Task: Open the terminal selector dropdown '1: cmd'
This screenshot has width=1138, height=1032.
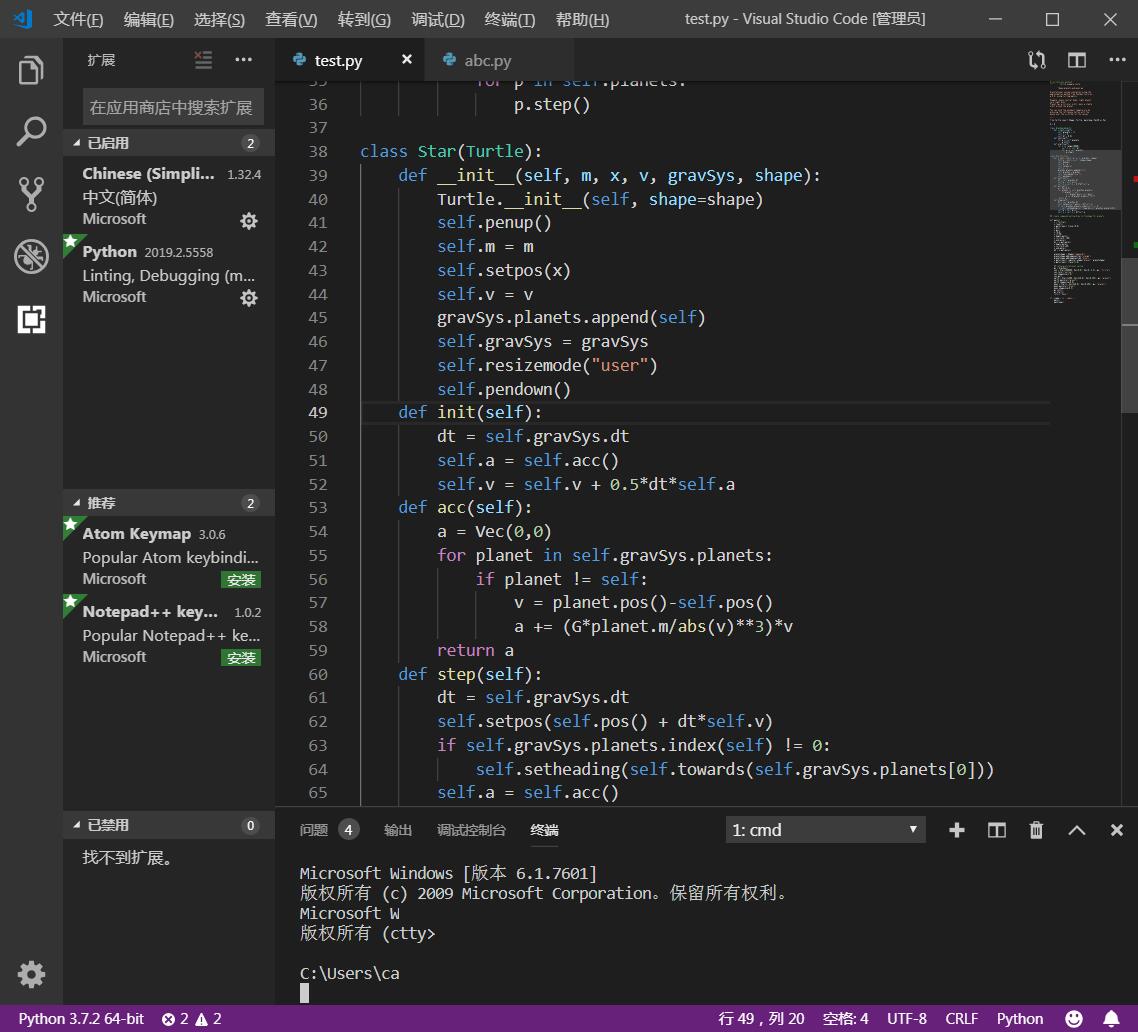Action: point(825,830)
